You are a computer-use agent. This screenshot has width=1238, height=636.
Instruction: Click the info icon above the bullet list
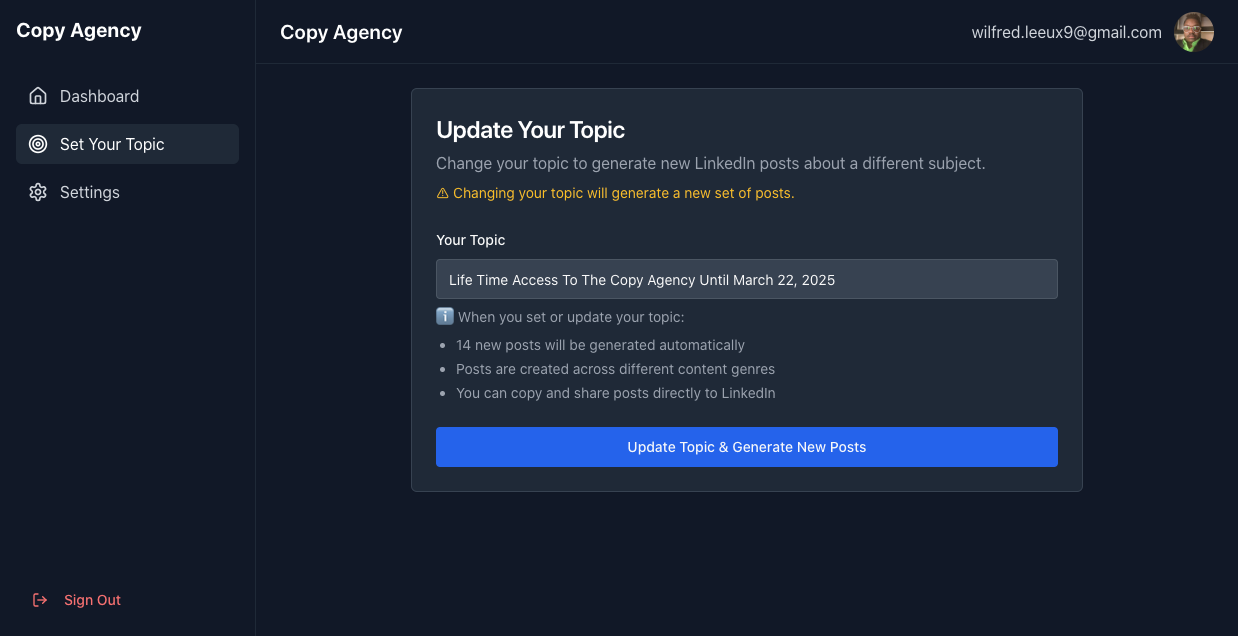point(444,316)
